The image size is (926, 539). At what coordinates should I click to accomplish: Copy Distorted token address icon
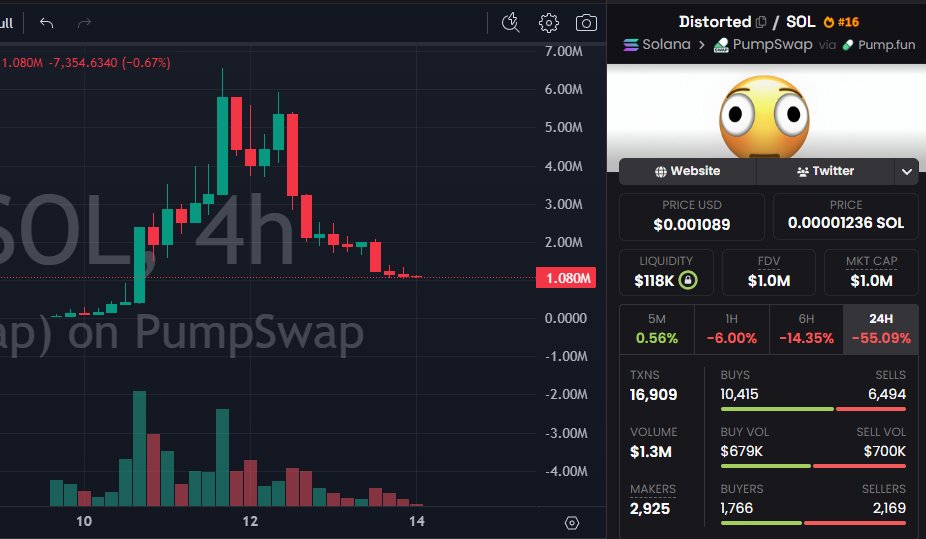761,22
